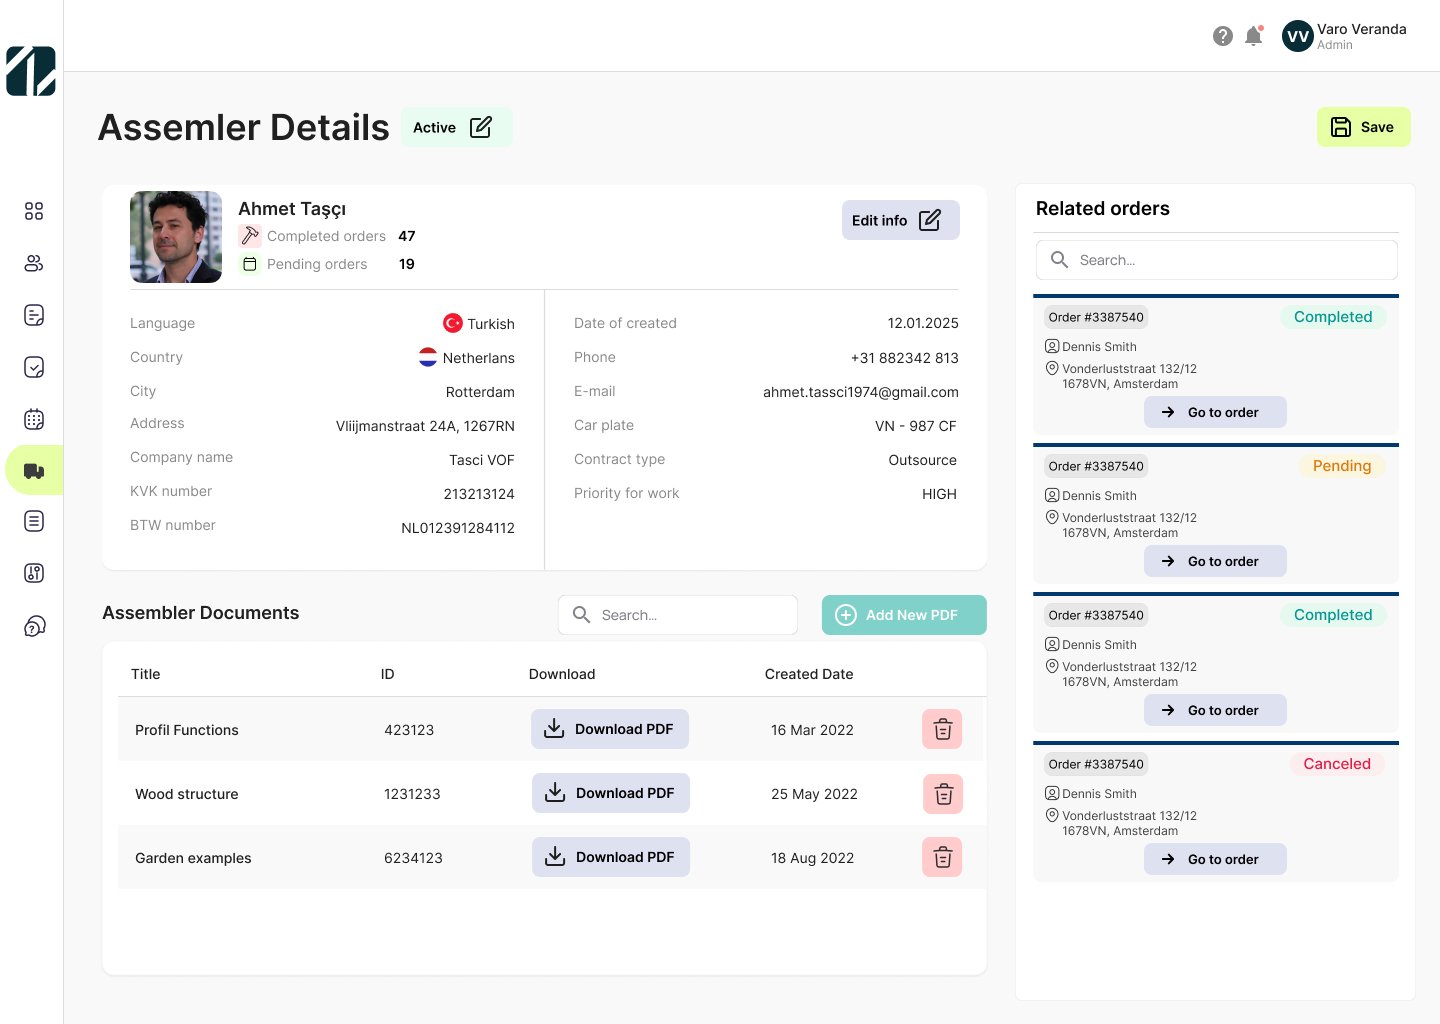The width and height of the screenshot is (1440, 1024).
Task: Add a new PDF document
Action: pyautogui.click(x=904, y=615)
